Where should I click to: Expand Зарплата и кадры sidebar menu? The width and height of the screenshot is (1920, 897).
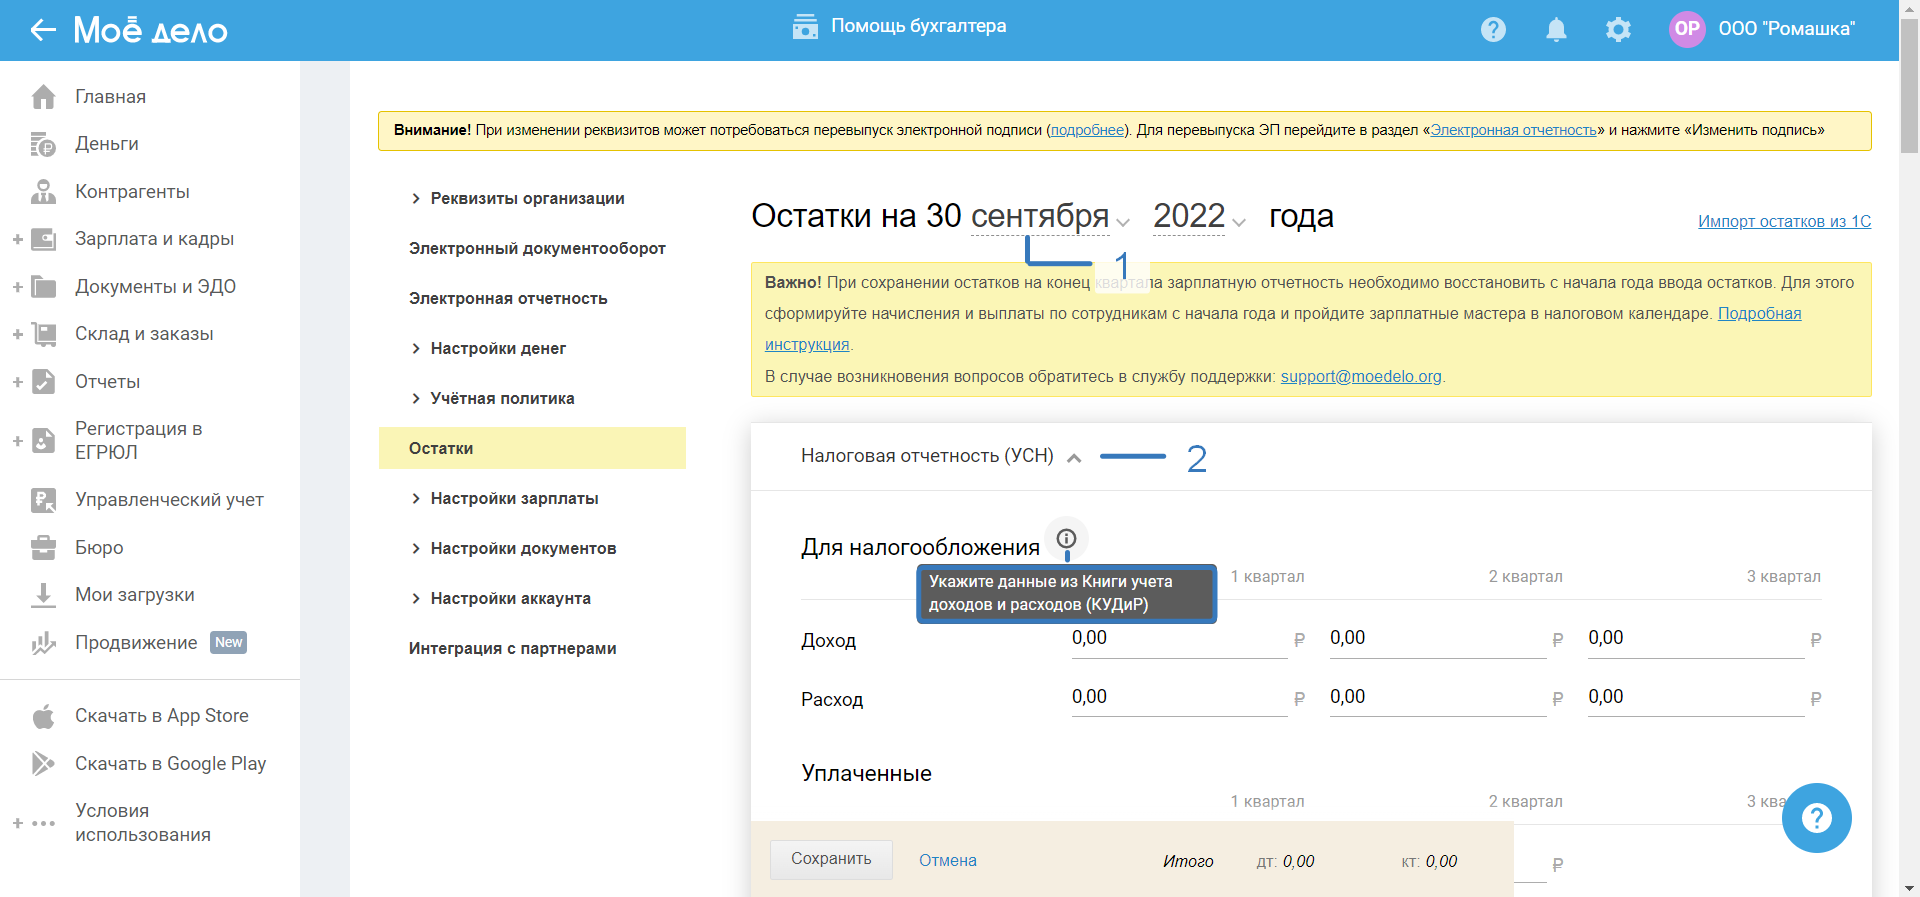[x=17, y=239]
